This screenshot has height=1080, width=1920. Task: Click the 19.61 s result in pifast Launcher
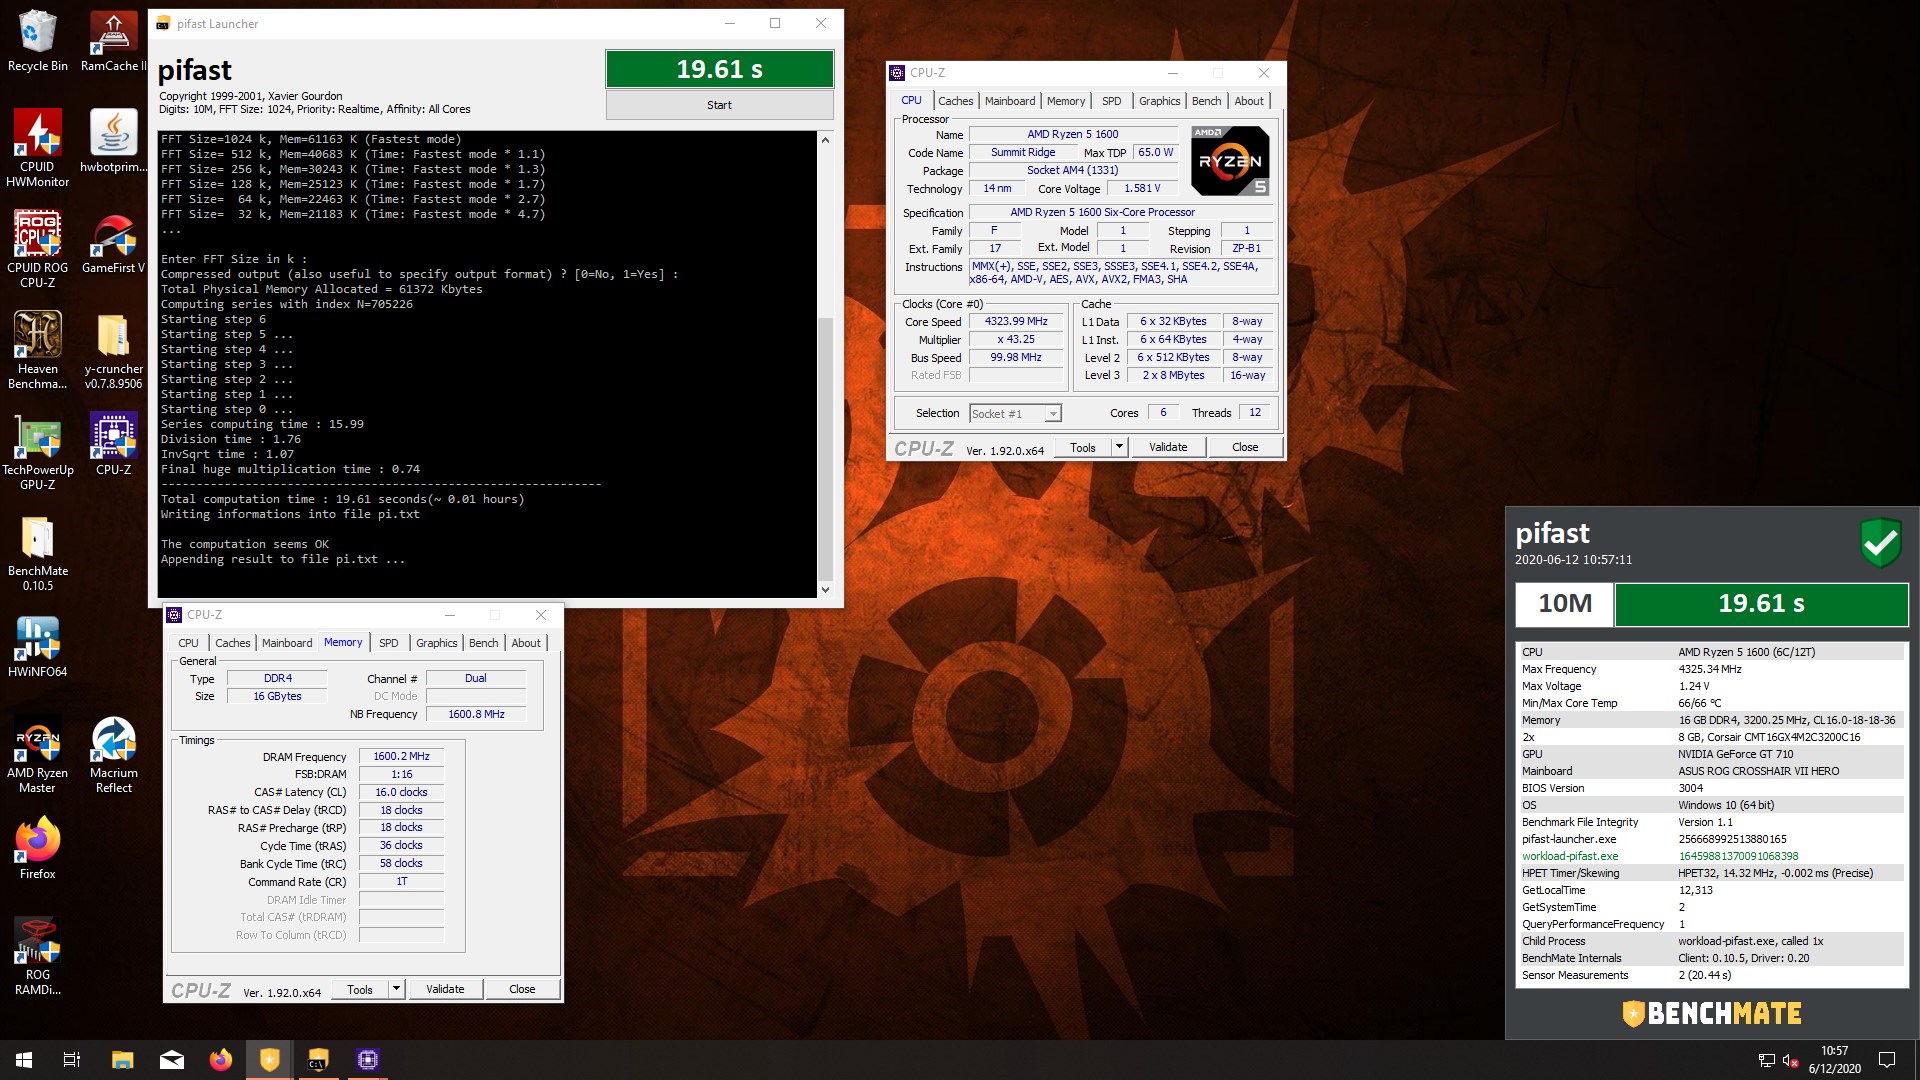click(719, 69)
